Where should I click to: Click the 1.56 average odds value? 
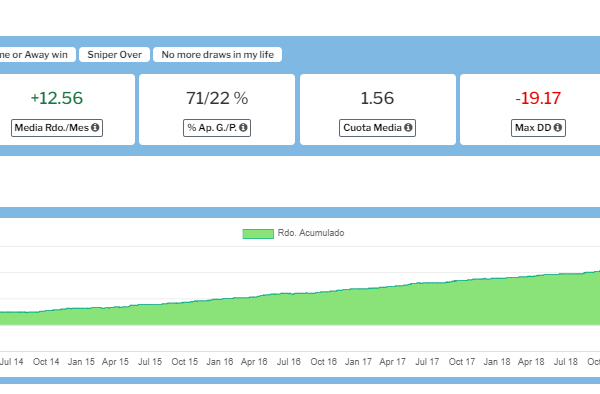377,98
